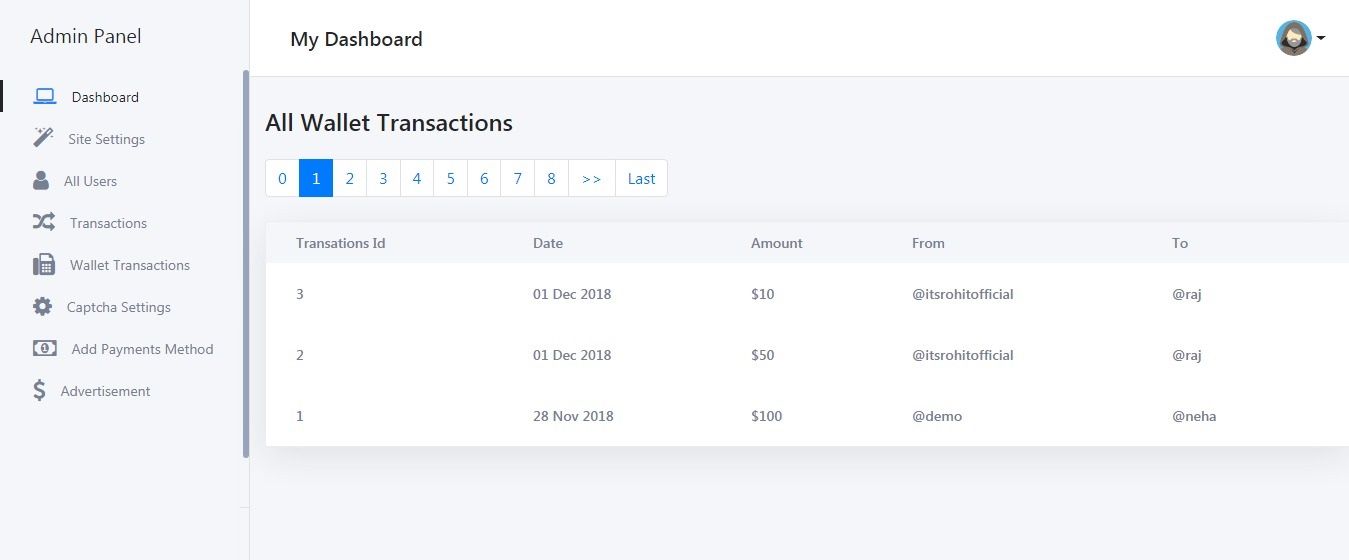Click the next pages '>>' button
The width and height of the screenshot is (1349, 560).
[x=591, y=179]
